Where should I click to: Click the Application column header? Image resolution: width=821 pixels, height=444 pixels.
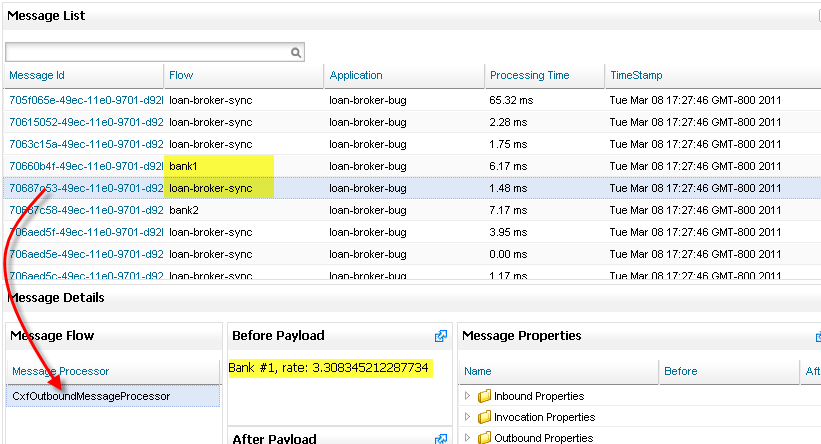click(355, 75)
